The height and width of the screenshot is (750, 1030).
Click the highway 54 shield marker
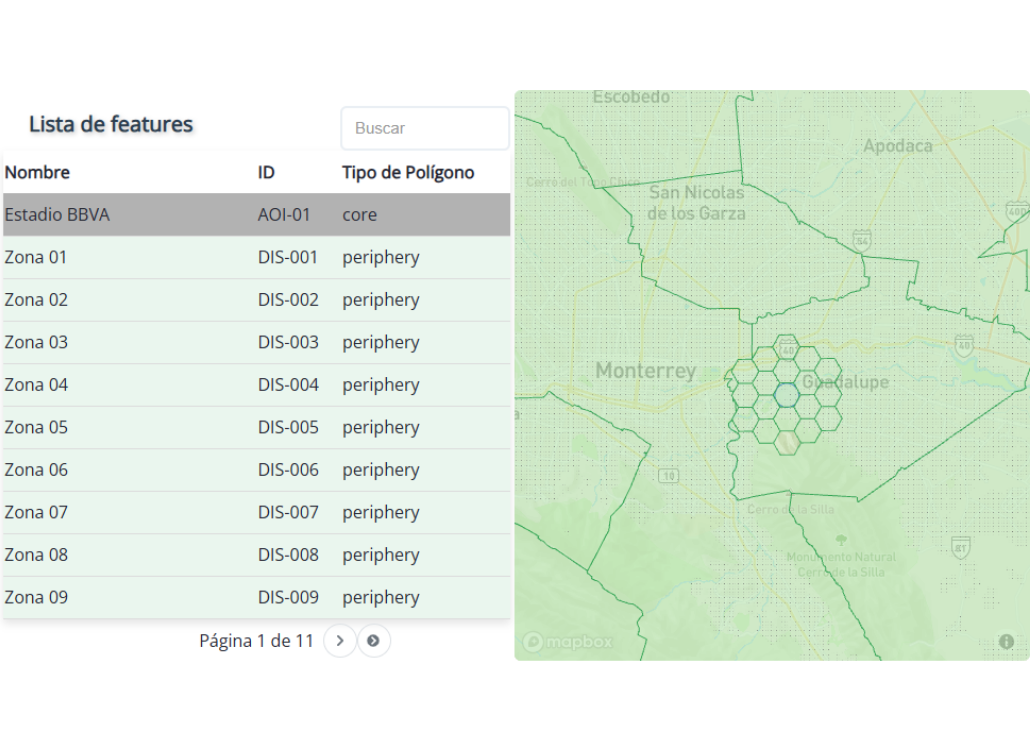862,240
